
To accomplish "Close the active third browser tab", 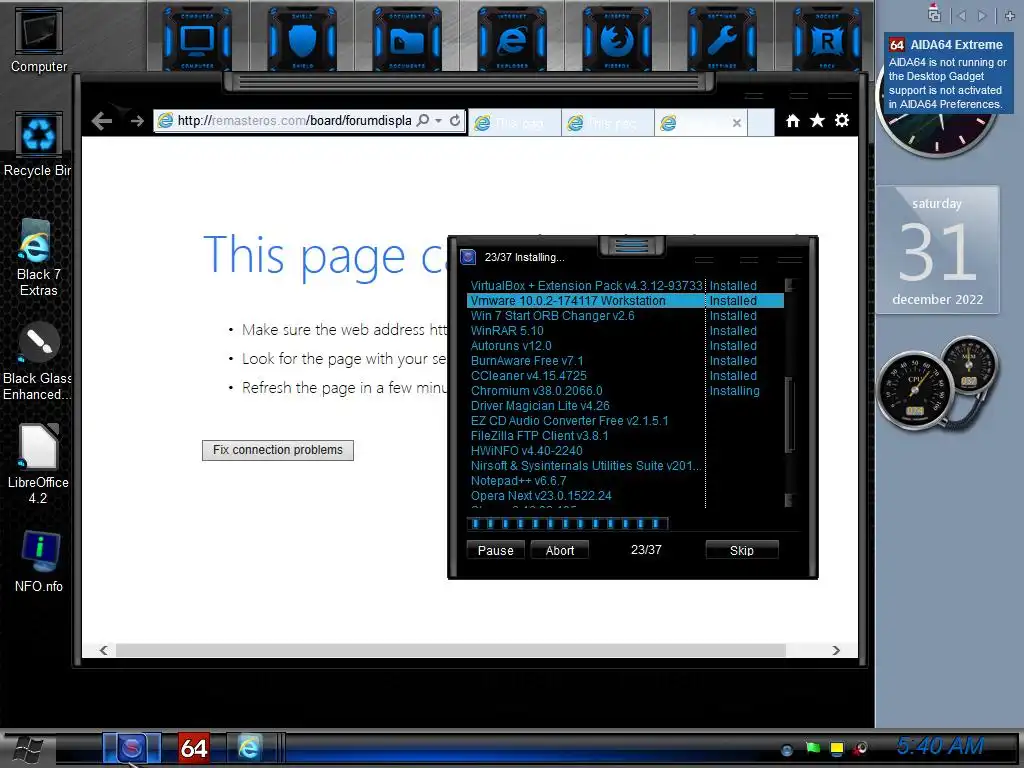I will (737, 123).
